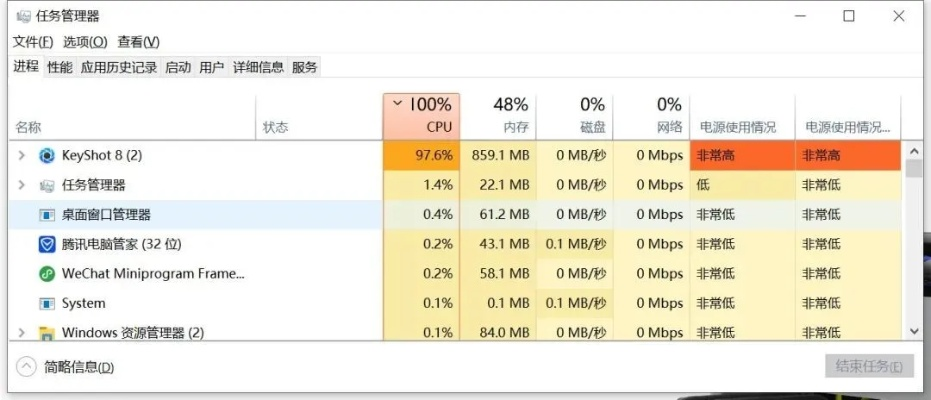Select the System process icon

pyautogui.click(x=46, y=303)
